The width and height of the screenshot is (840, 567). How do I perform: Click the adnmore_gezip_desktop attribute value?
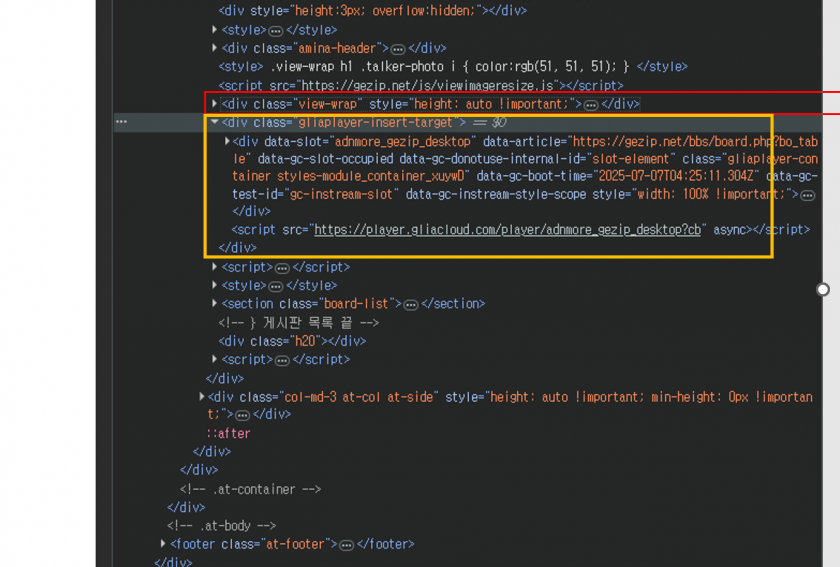click(402, 141)
